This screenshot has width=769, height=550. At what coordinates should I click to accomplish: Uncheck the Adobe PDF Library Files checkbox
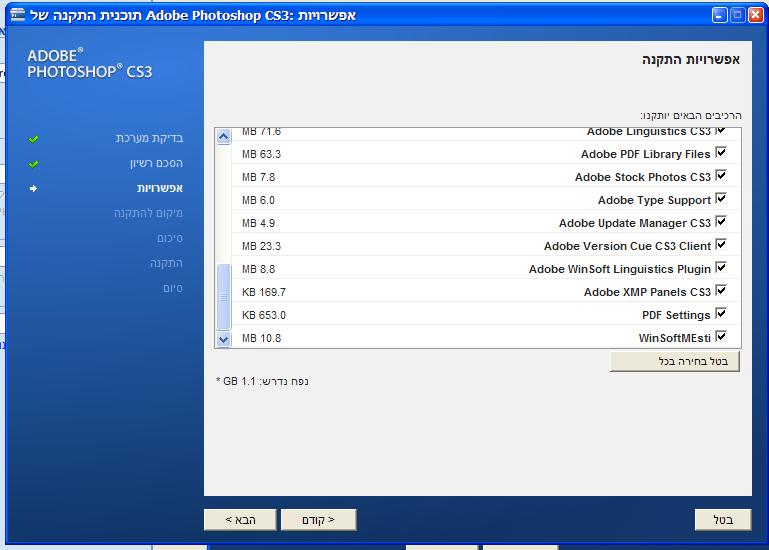pos(720,153)
